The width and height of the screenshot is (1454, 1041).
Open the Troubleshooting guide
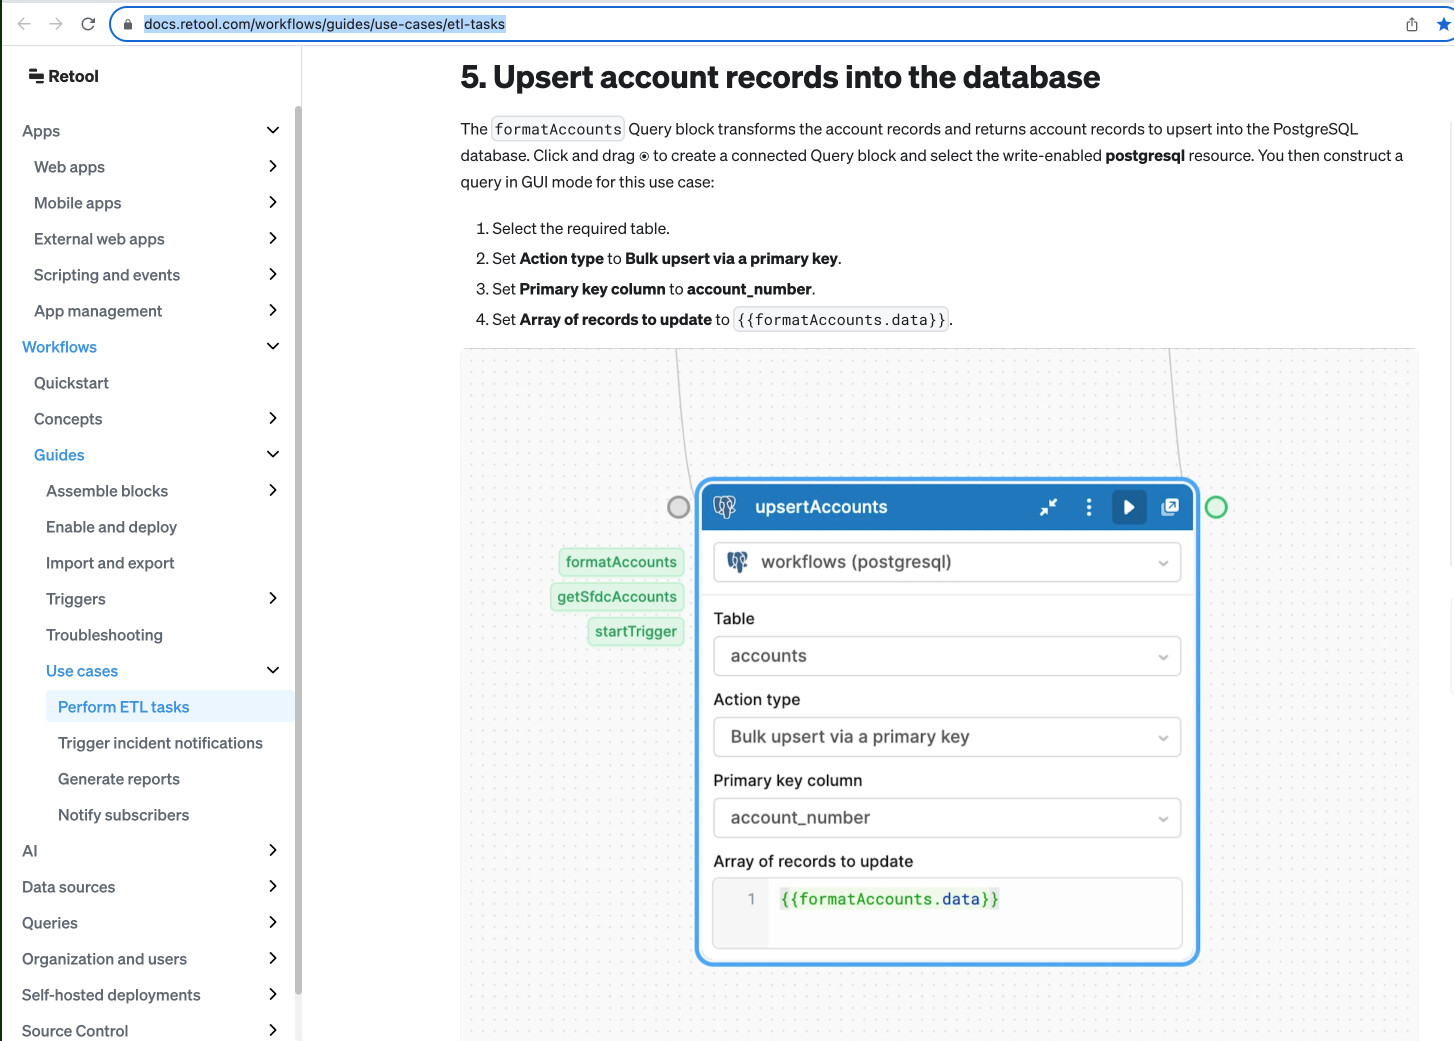point(104,635)
